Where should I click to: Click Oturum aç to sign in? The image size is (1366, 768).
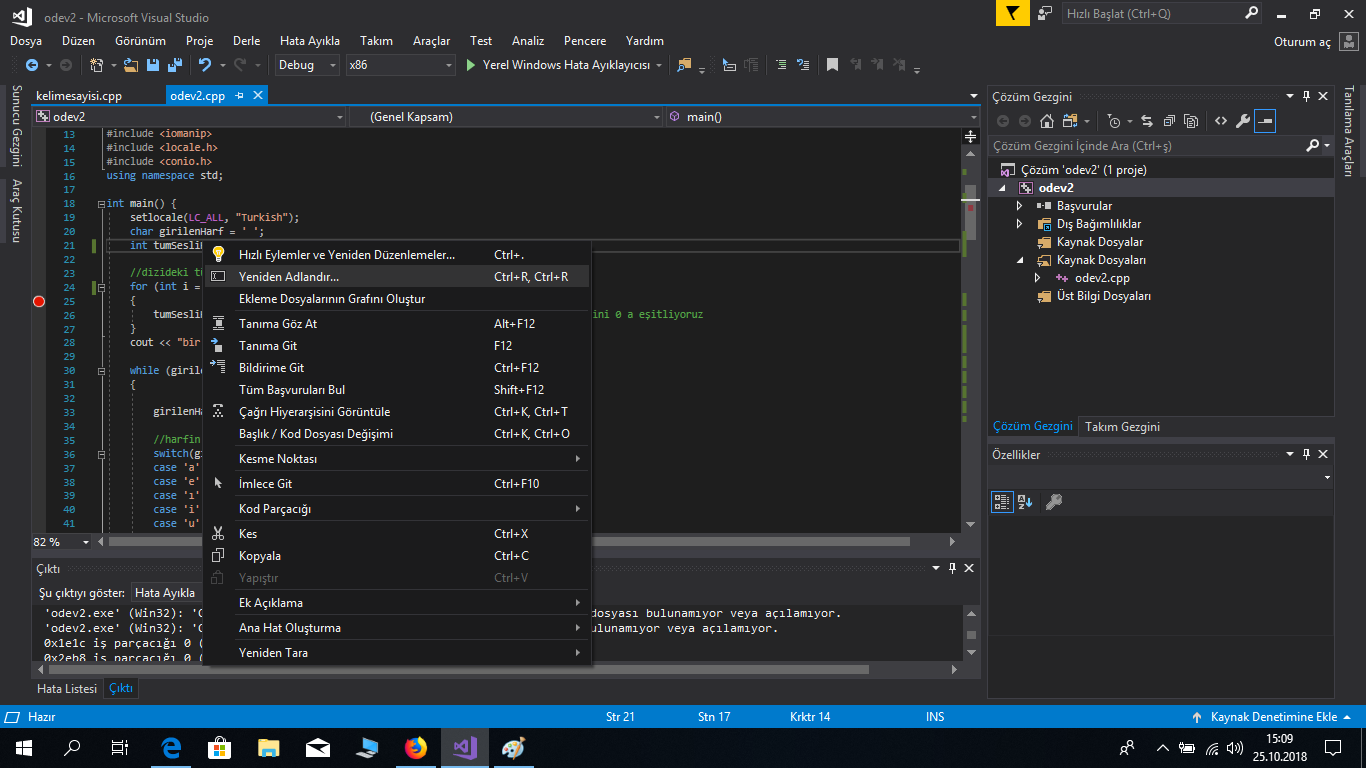coord(1302,42)
